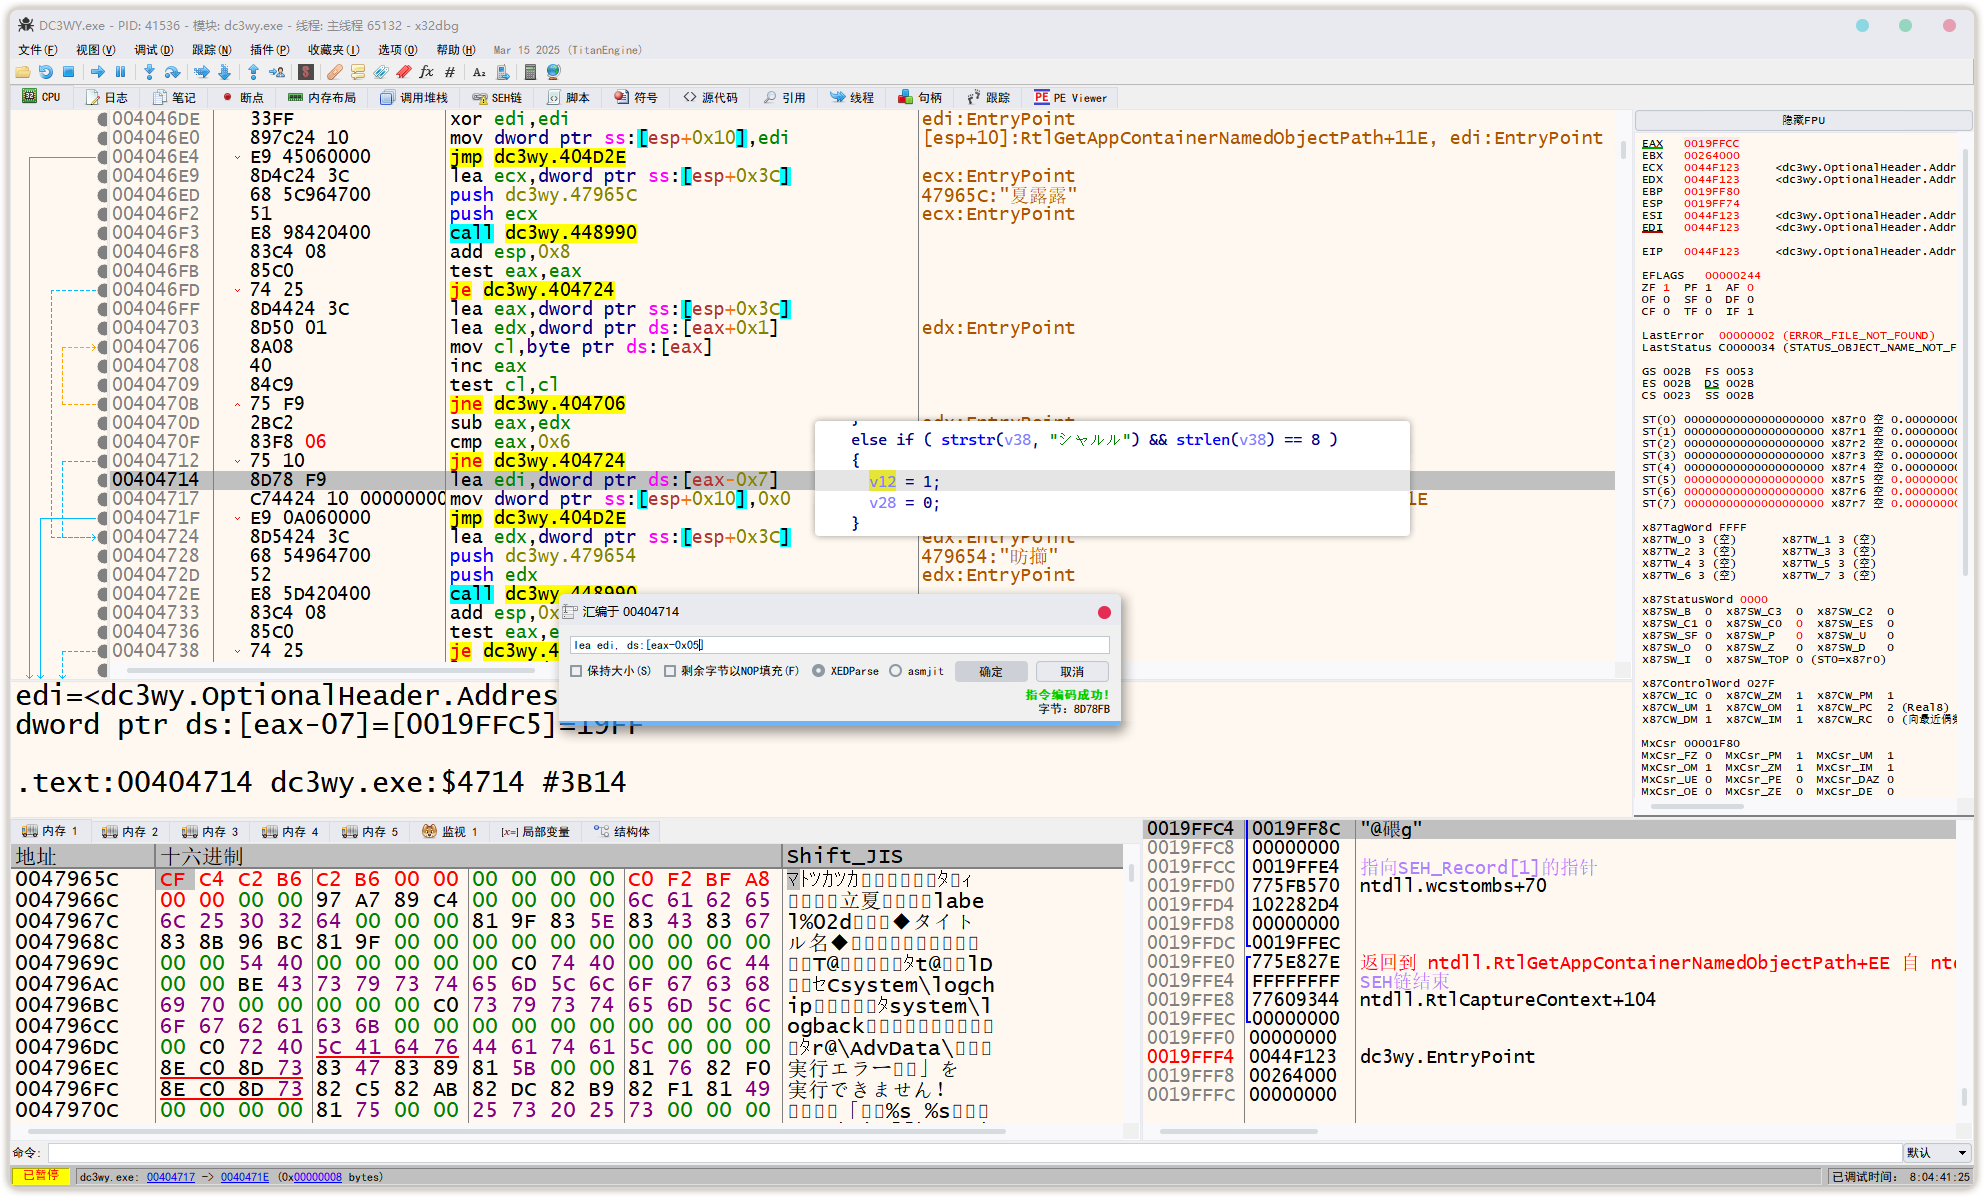Enable the fill remaining bytes with NOP checkbox
Image resolution: width=1984 pixels, height=1197 pixels.
pyautogui.click(x=670, y=671)
